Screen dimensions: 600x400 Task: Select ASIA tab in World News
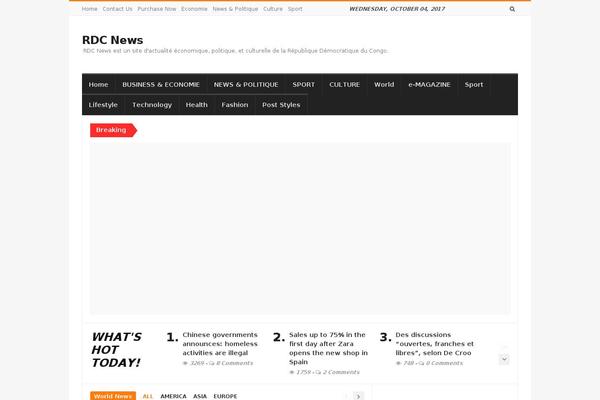pos(200,397)
